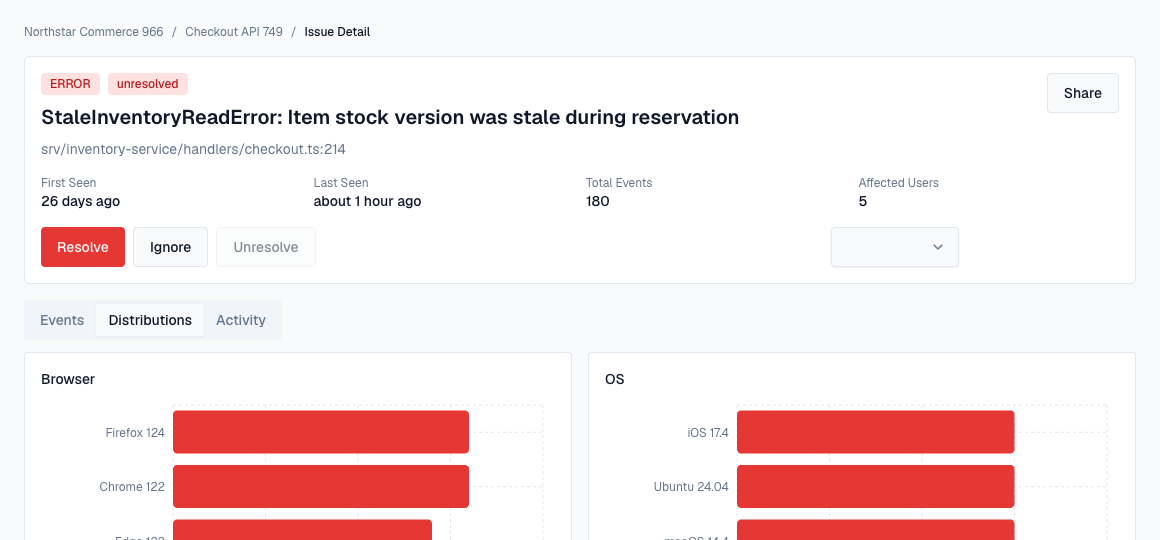The height and width of the screenshot is (540, 1160).
Task: Switch to the Events tab
Action: pos(62,320)
